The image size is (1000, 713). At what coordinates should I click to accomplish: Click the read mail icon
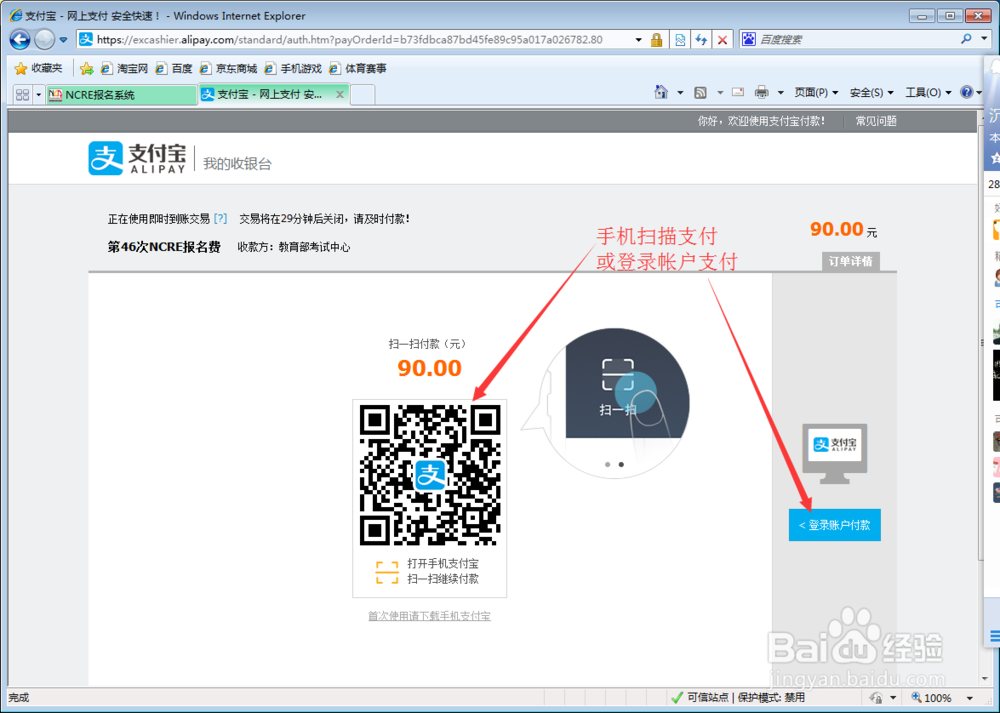[x=738, y=92]
